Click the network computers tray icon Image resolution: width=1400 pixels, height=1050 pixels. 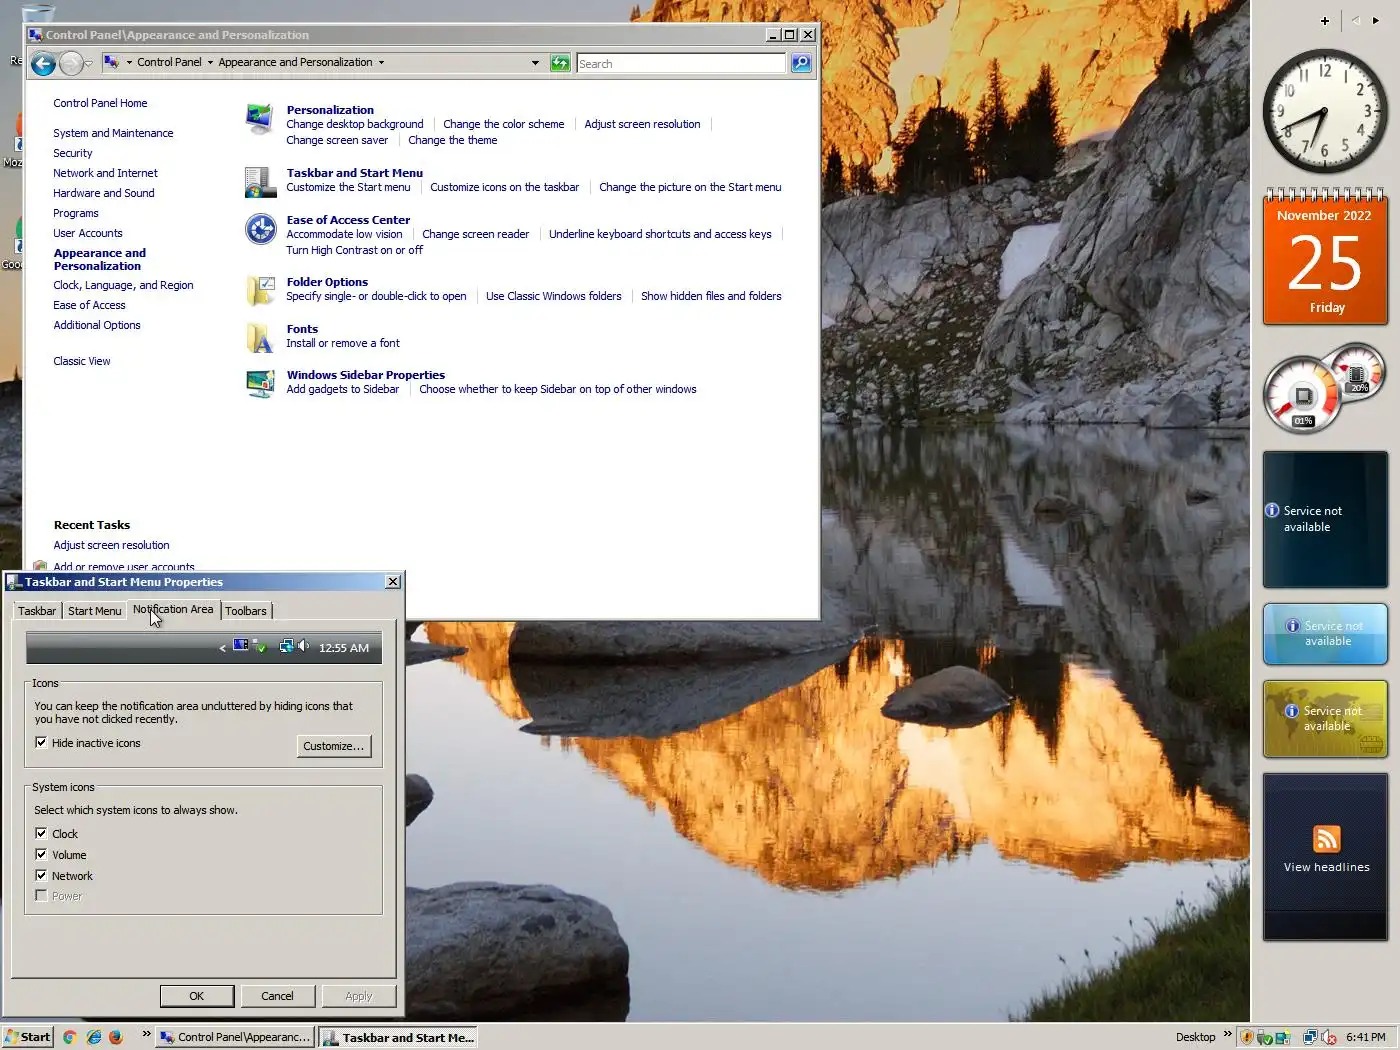tap(1311, 1037)
